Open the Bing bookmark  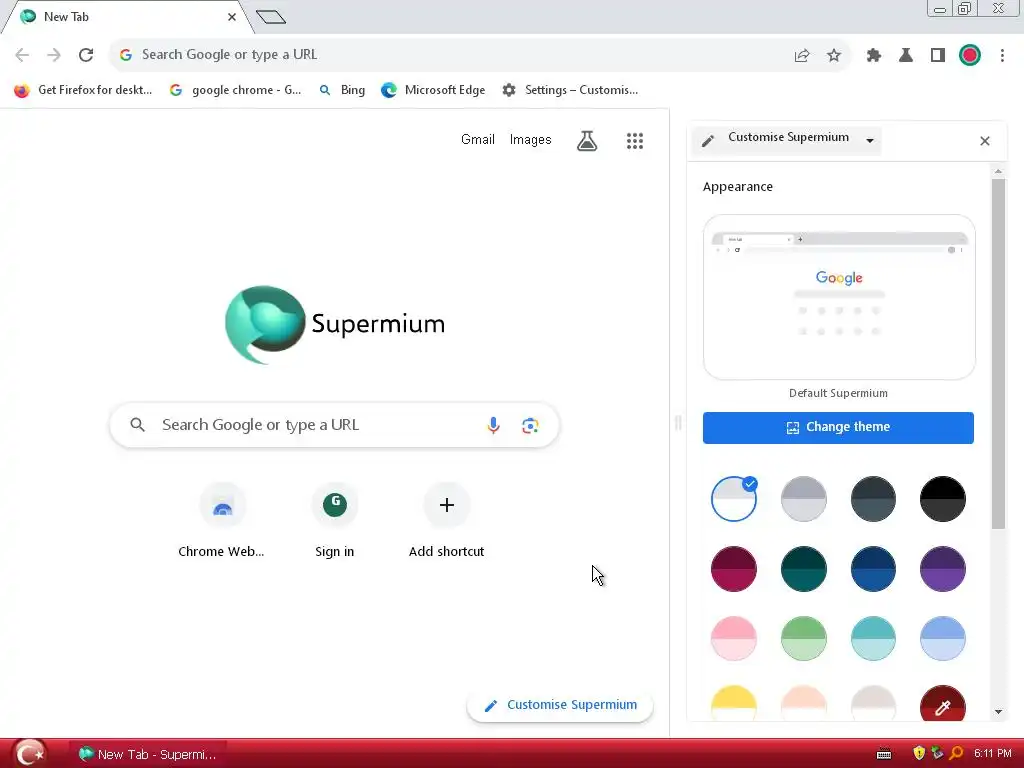pos(342,90)
